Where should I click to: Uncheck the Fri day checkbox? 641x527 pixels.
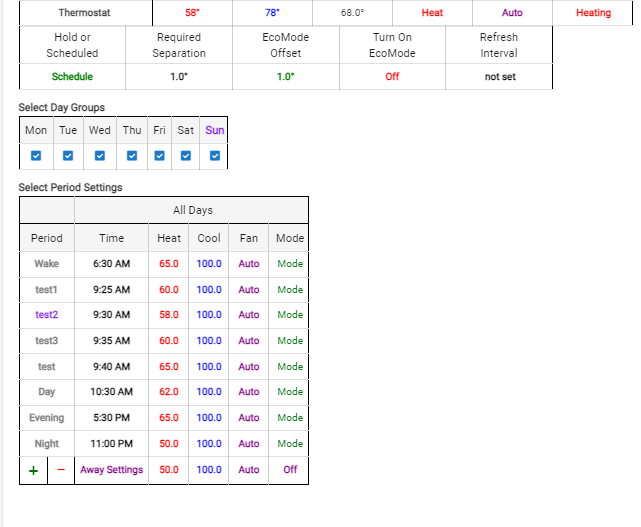coord(159,156)
